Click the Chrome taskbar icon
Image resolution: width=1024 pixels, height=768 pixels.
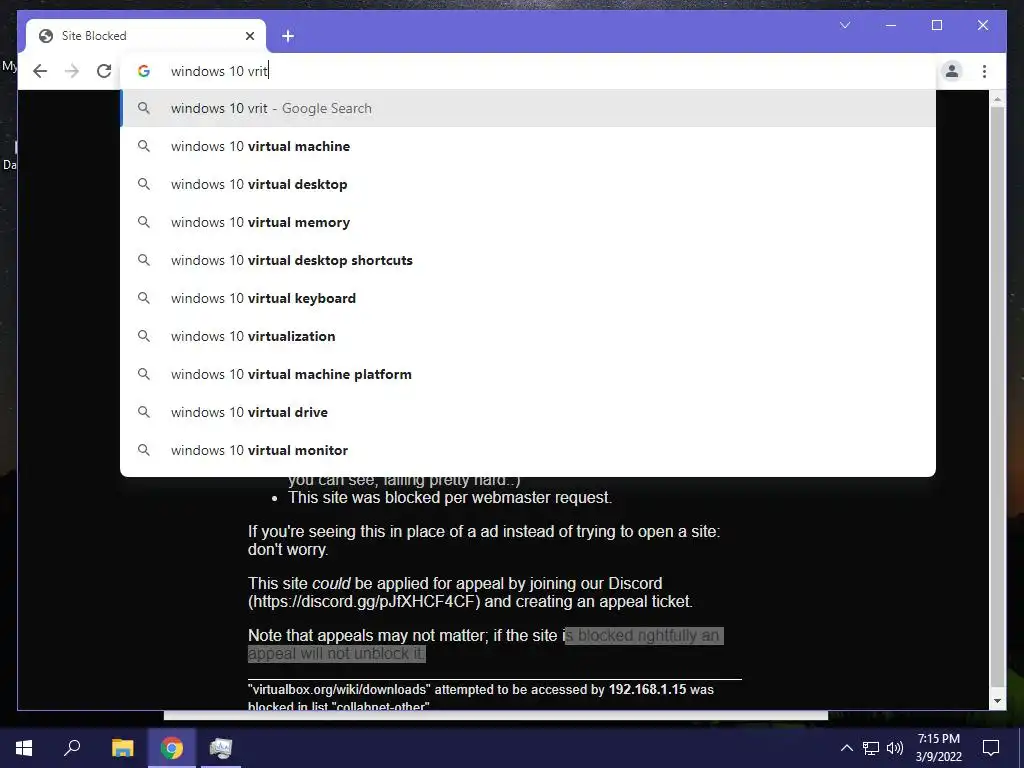pyautogui.click(x=172, y=748)
